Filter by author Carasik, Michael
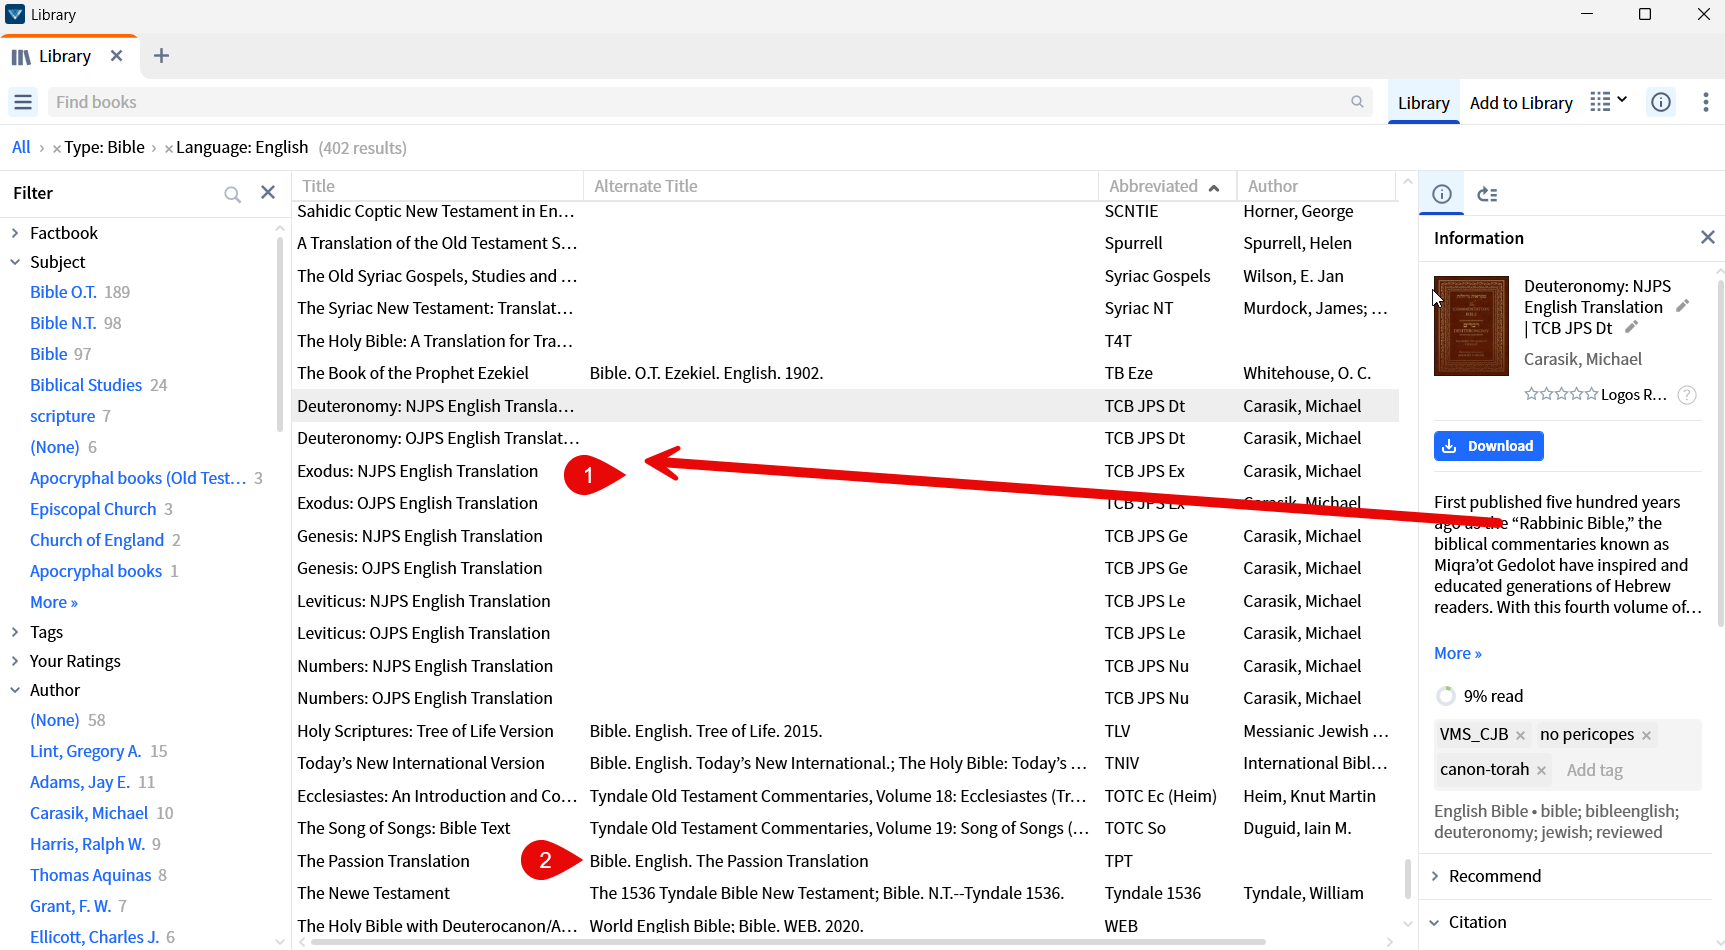The image size is (1725, 950). click(x=89, y=813)
